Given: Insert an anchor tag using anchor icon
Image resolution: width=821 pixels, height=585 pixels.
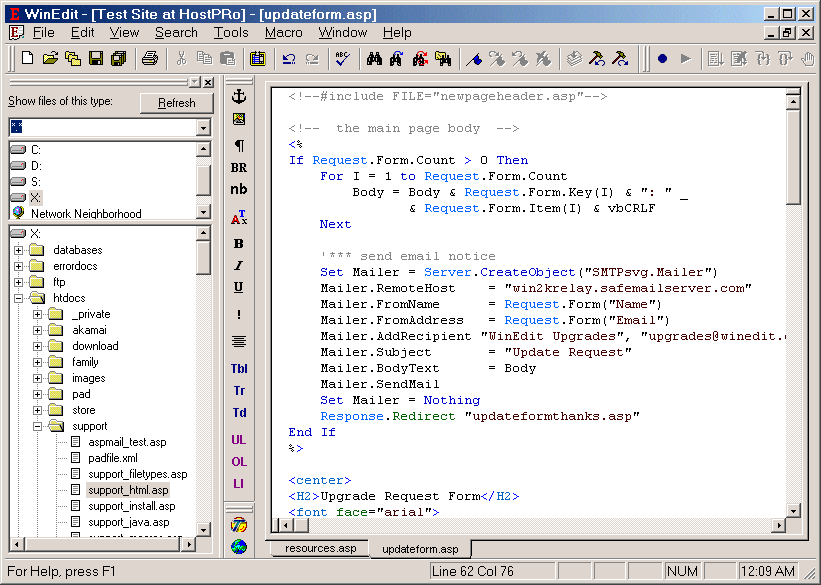Looking at the screenshot, I should tap(239, 96).
